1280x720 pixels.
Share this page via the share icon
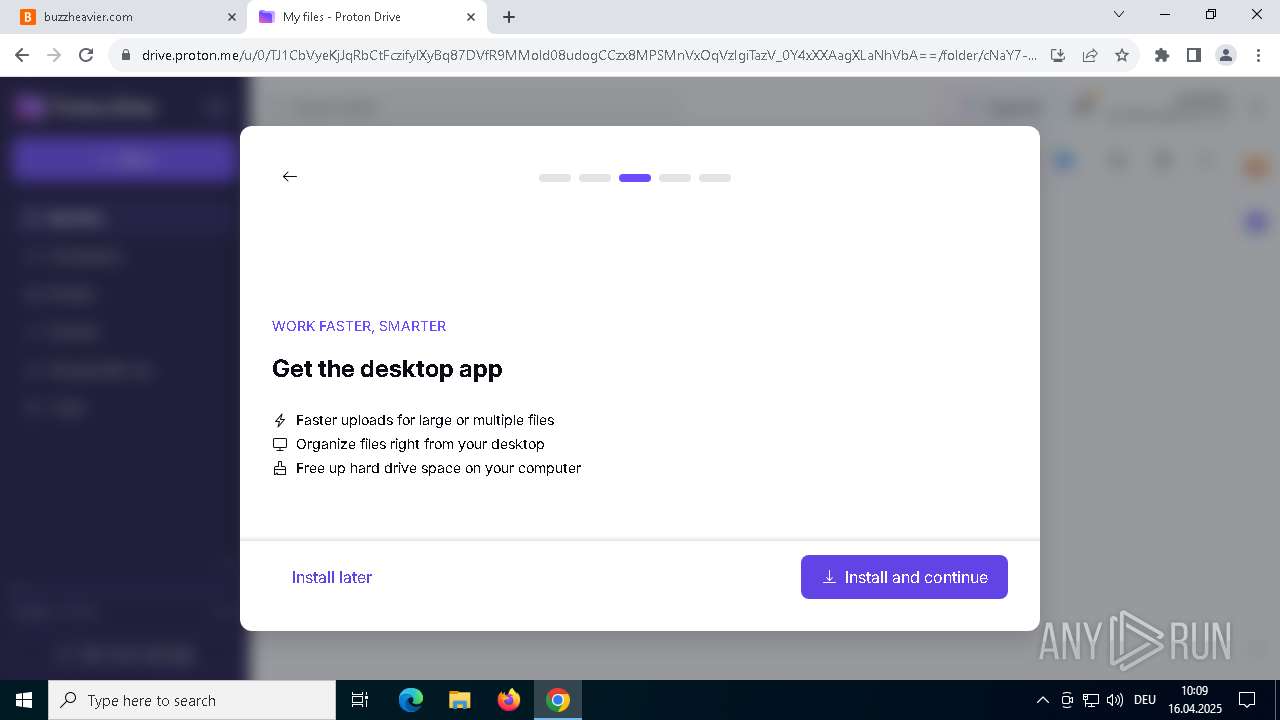[1090, 55]
